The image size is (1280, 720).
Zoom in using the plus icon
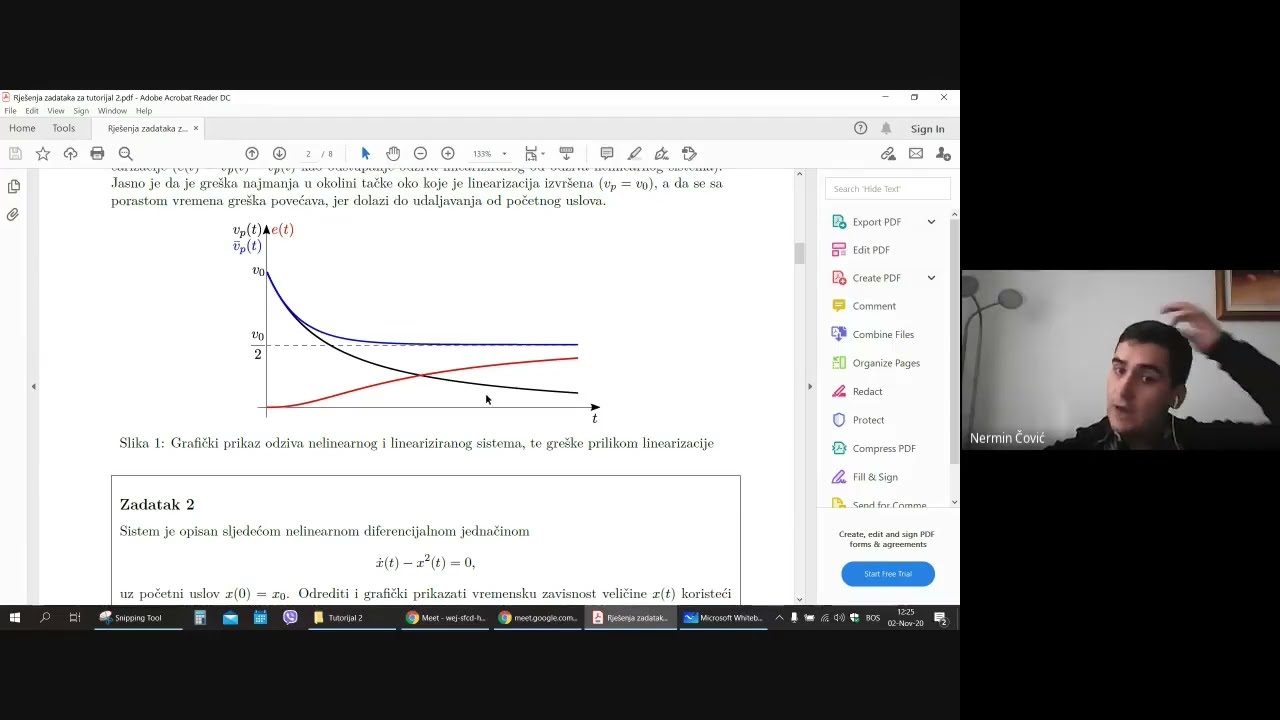tap(448, 153)
